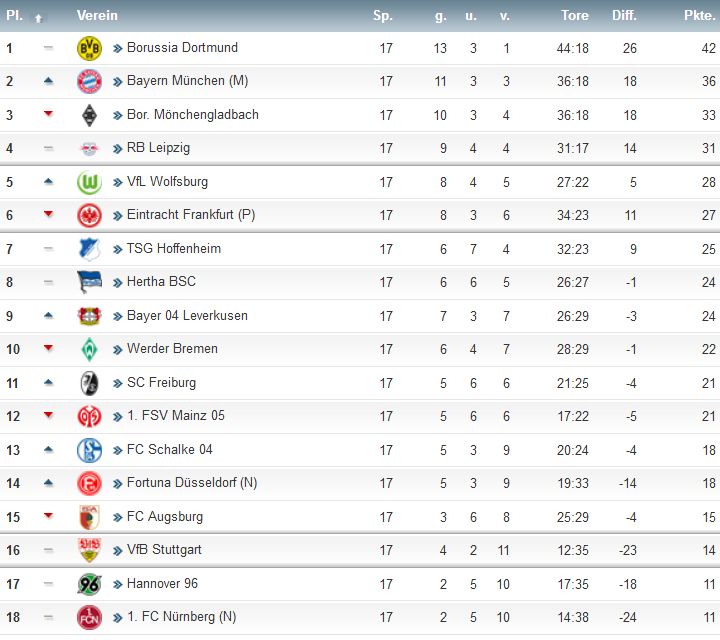
Task: Click the Verein column header
Action: coord(97,16)
